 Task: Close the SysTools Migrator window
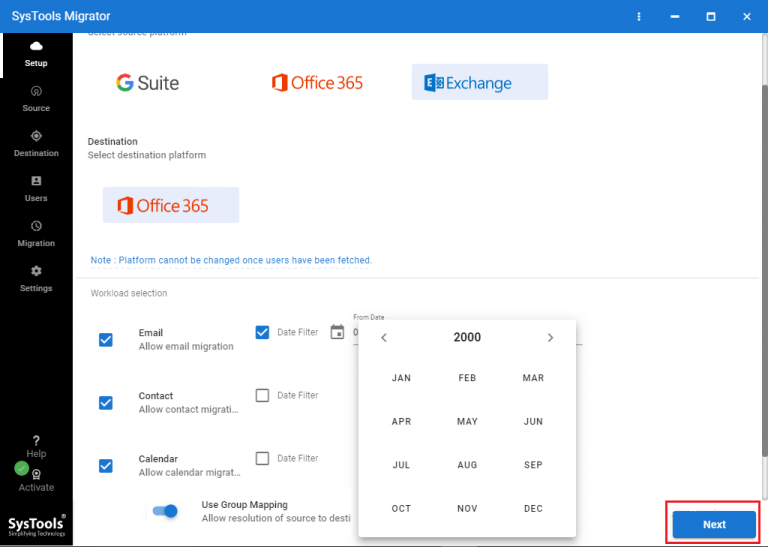[746, 16]
